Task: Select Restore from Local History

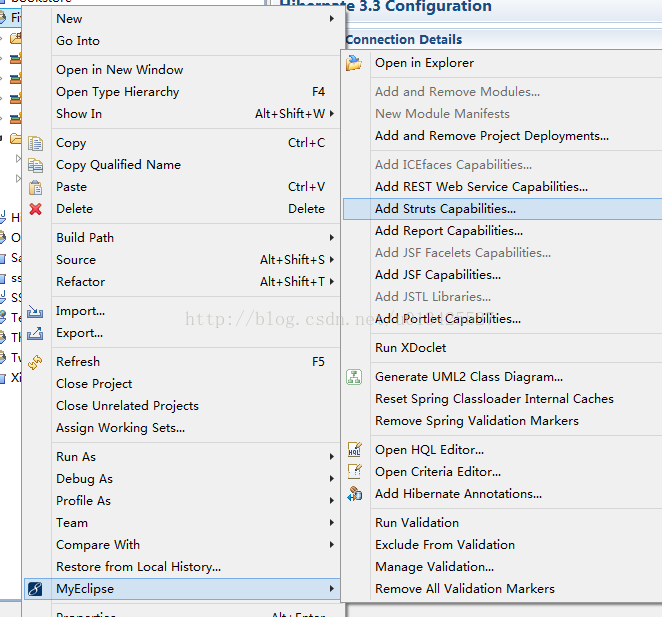Action: click(x=138, y=567)
